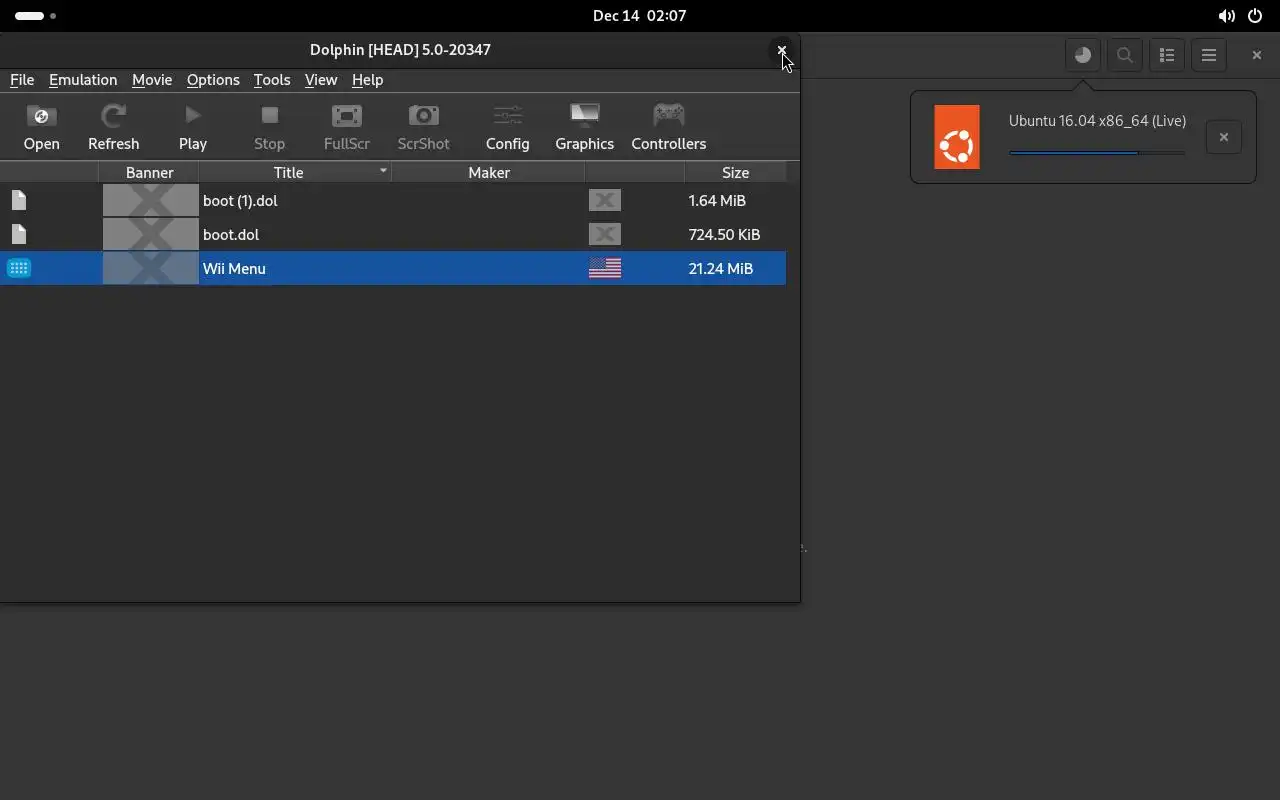
Task: Open the Emulation menu
Action: 83,80
